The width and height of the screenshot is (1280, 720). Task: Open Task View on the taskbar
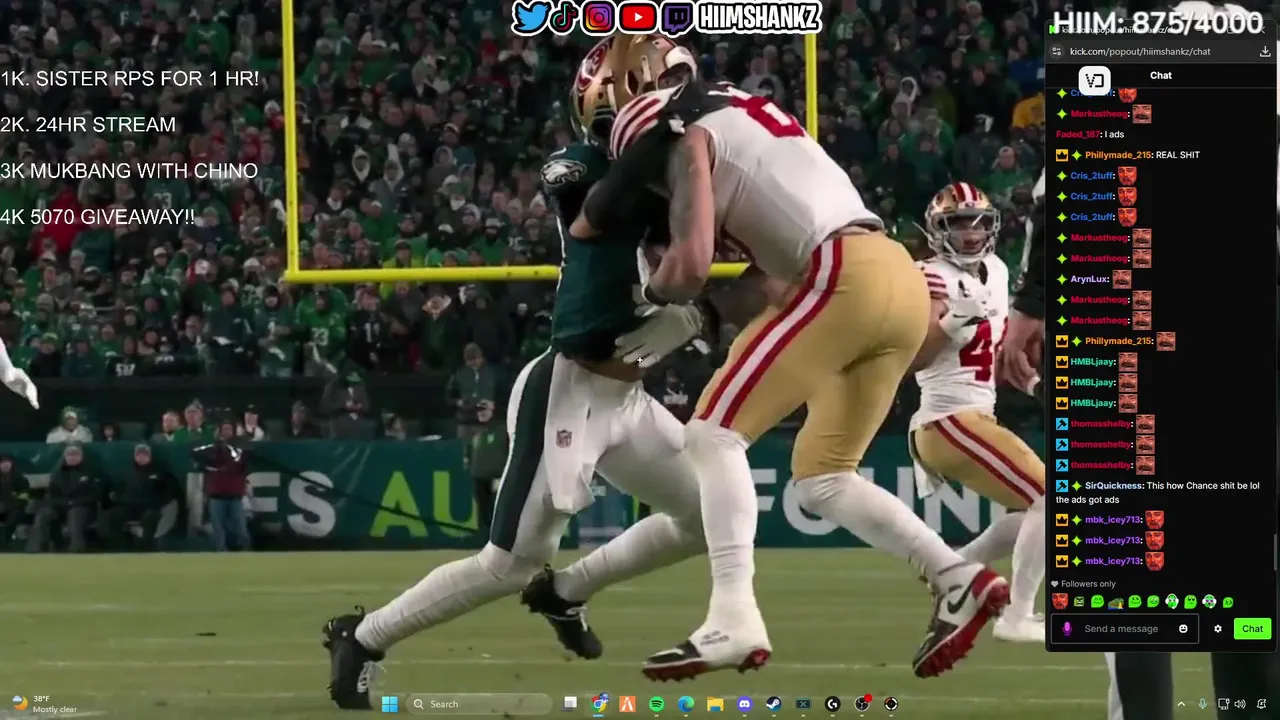[x=570, y=703]
